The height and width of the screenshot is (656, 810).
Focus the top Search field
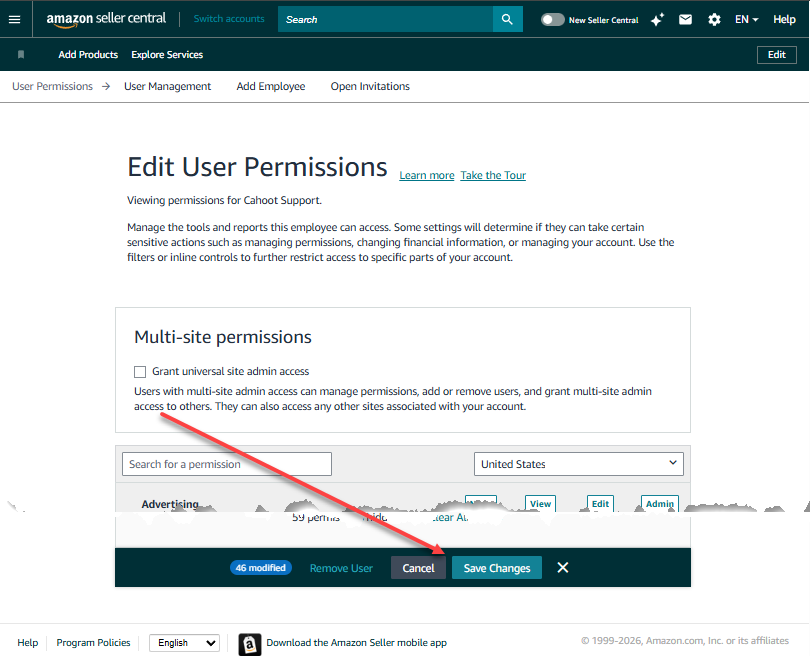click(x=385, y=19)
